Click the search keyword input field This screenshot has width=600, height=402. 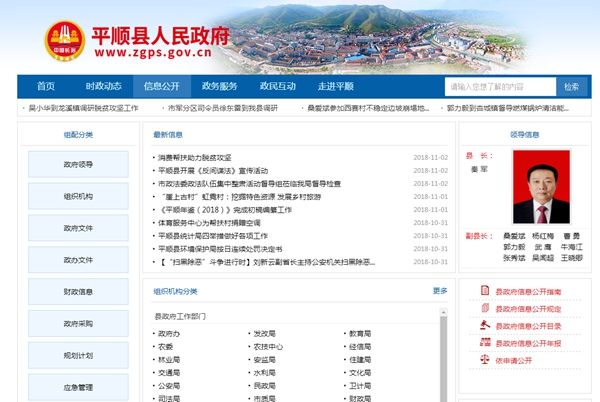point(498,87)
